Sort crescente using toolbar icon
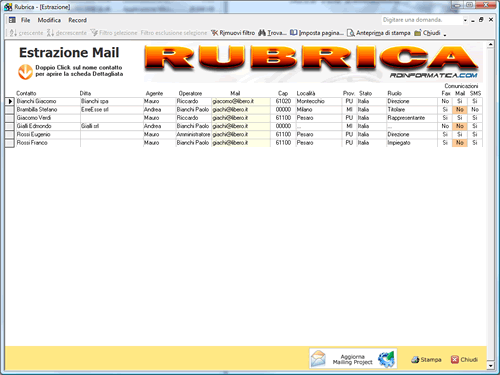The width and height of the screenshot is (500, 375). (x=26, y=33)
